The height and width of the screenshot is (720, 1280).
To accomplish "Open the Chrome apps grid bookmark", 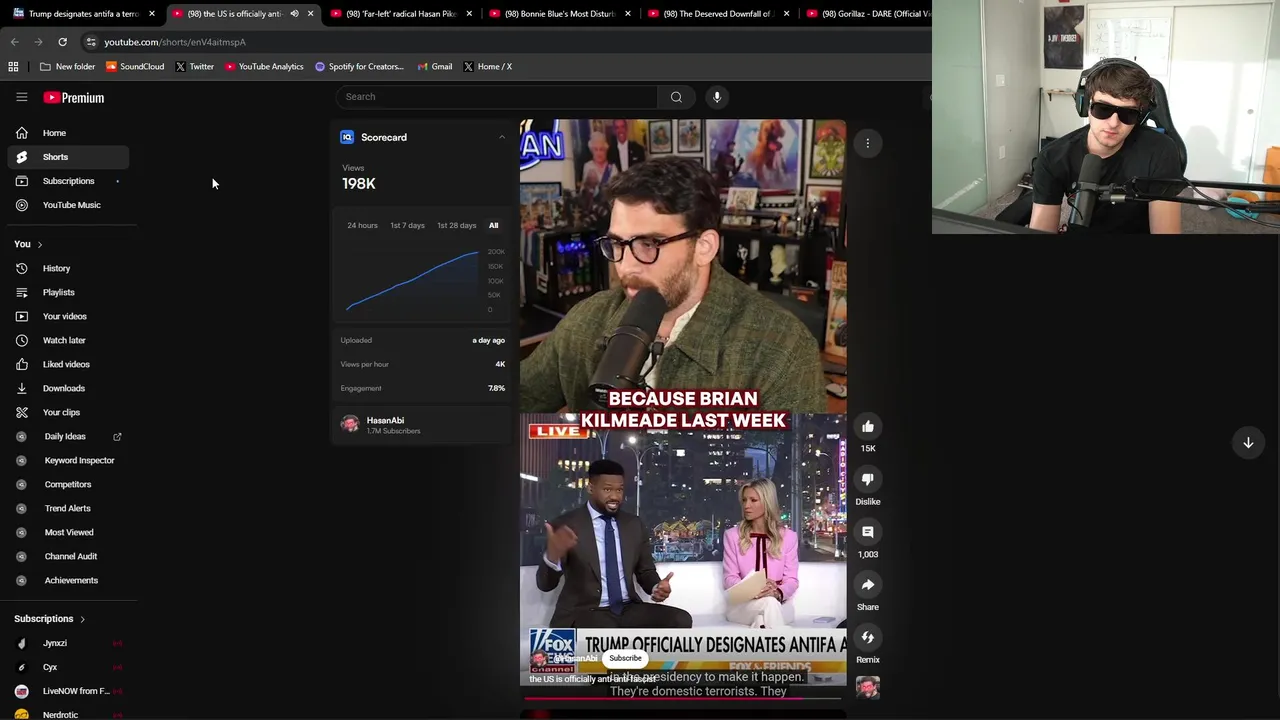I will 13,66.
